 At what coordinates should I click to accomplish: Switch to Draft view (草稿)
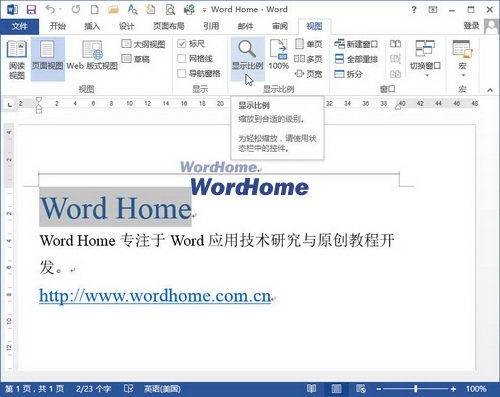coord(136,59)
